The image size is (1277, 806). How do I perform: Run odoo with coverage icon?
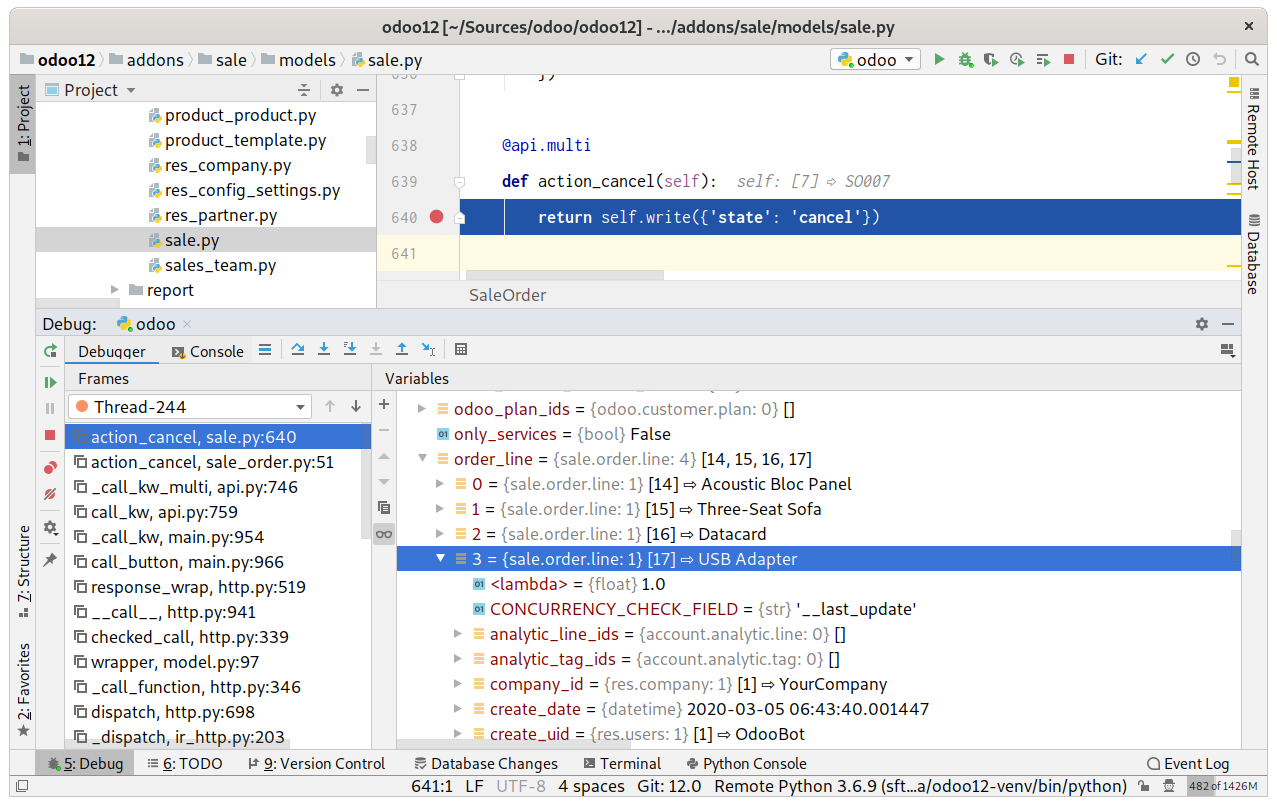(x=991, y=60)
